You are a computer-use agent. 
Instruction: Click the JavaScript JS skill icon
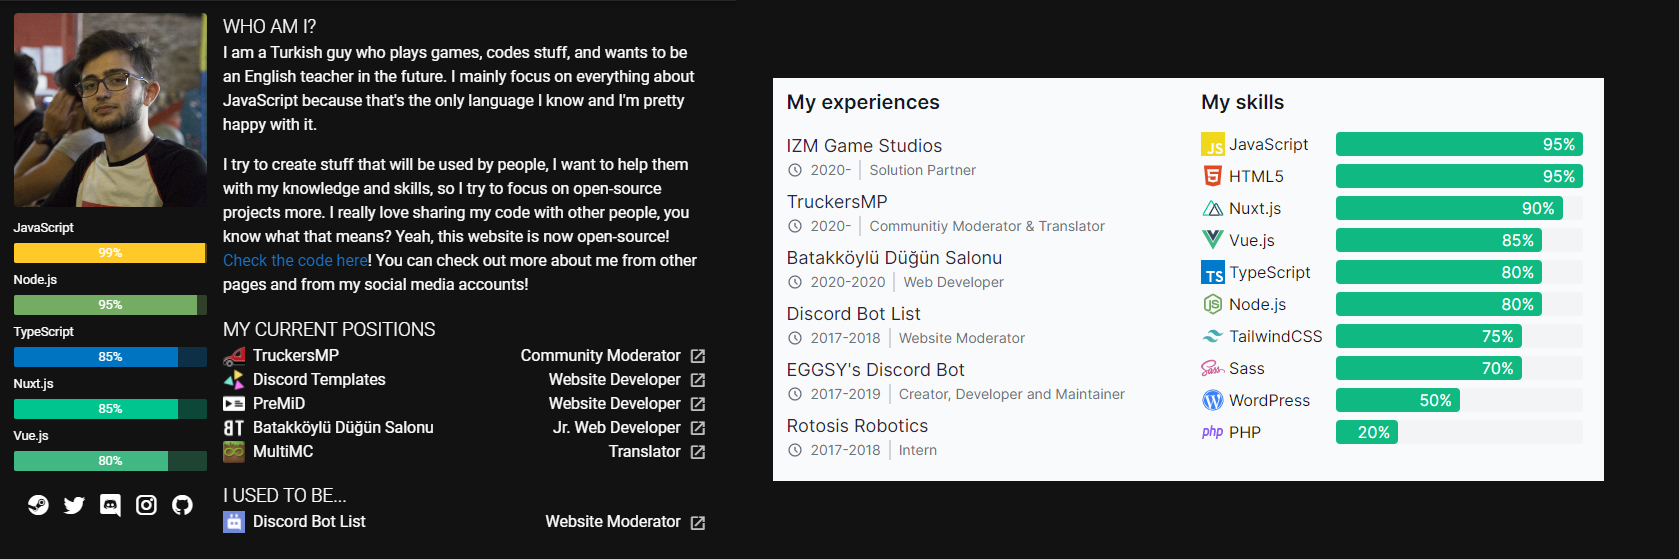point(1212,144)
